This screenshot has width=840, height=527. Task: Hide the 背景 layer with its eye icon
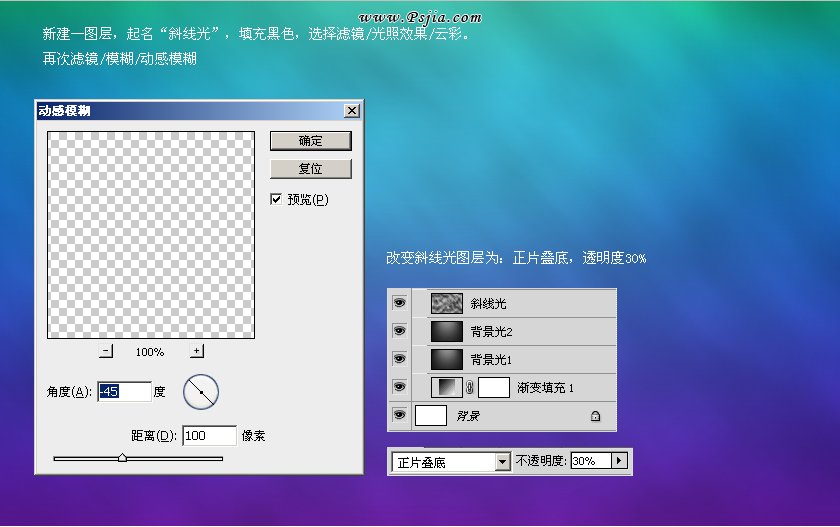(x=400, y=415)
